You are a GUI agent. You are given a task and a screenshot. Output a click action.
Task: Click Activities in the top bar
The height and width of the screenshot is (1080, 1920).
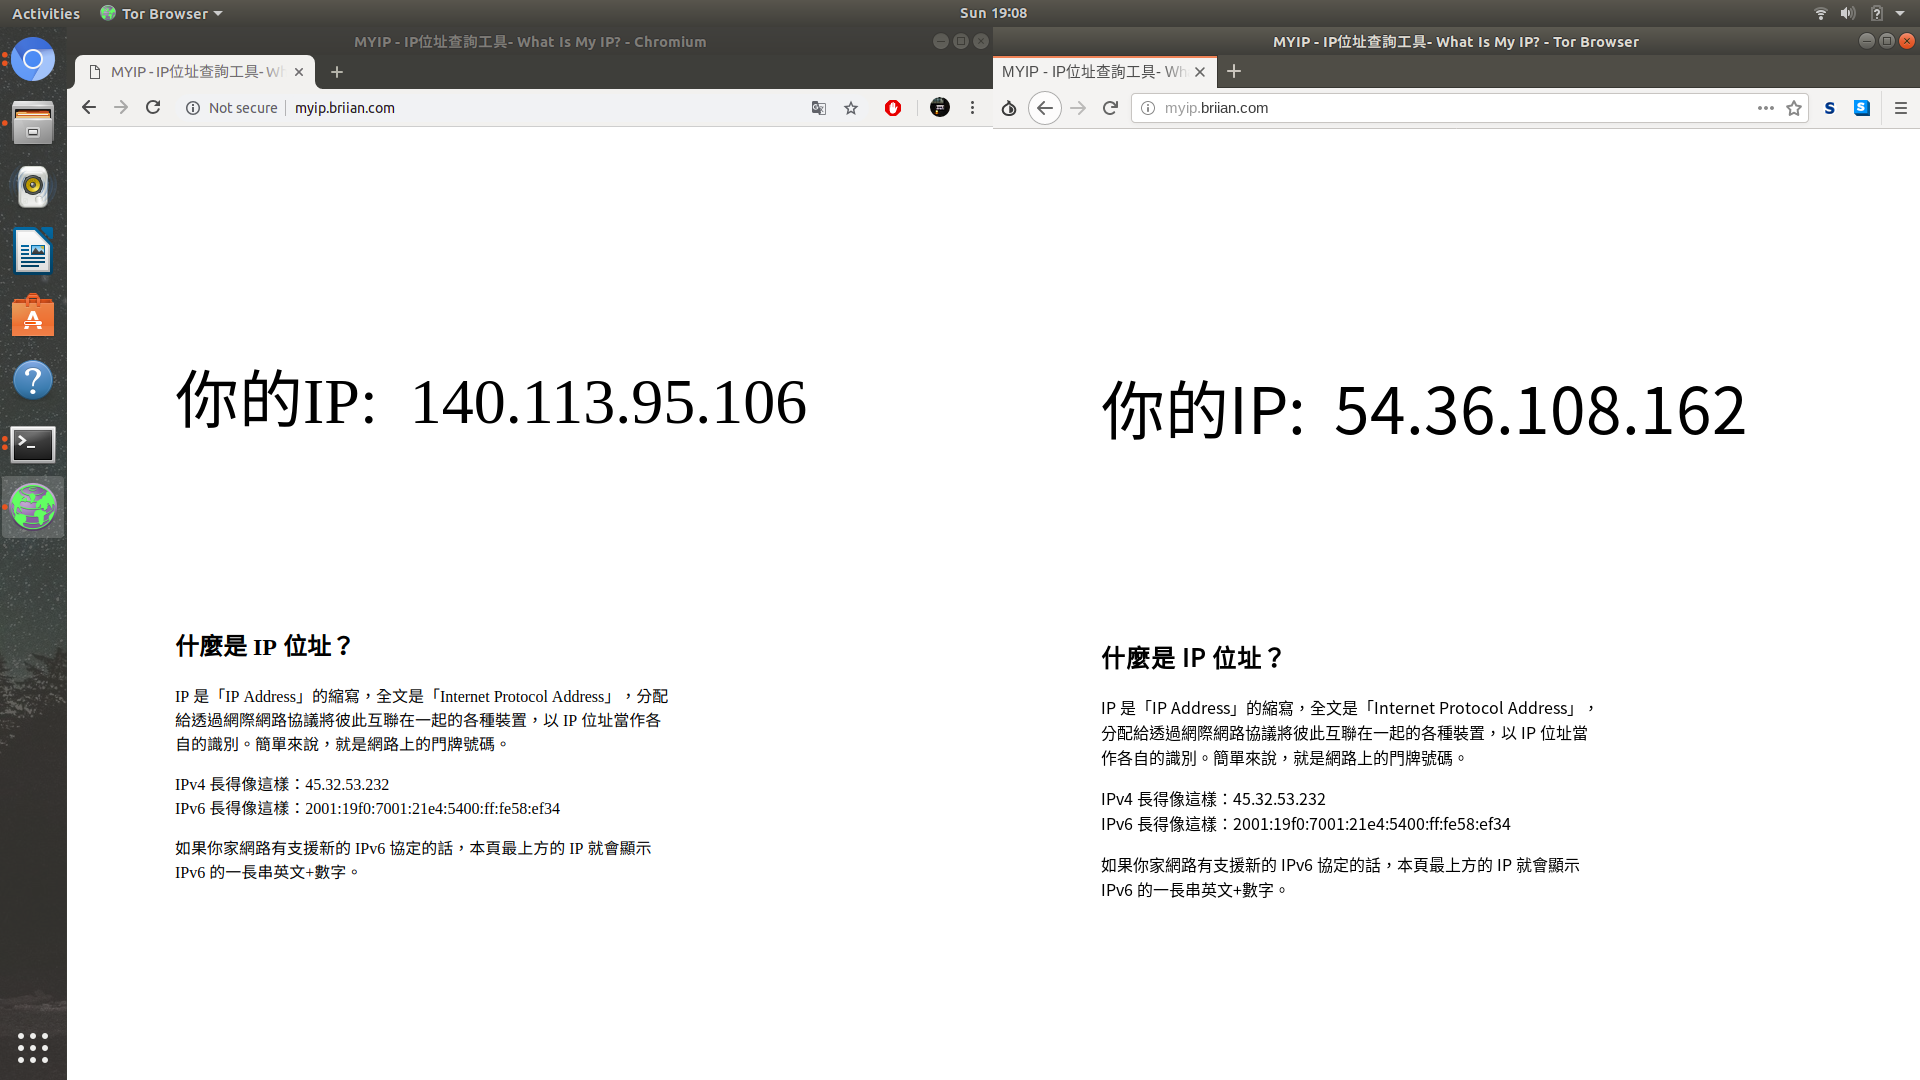click(x=46, y=13)
